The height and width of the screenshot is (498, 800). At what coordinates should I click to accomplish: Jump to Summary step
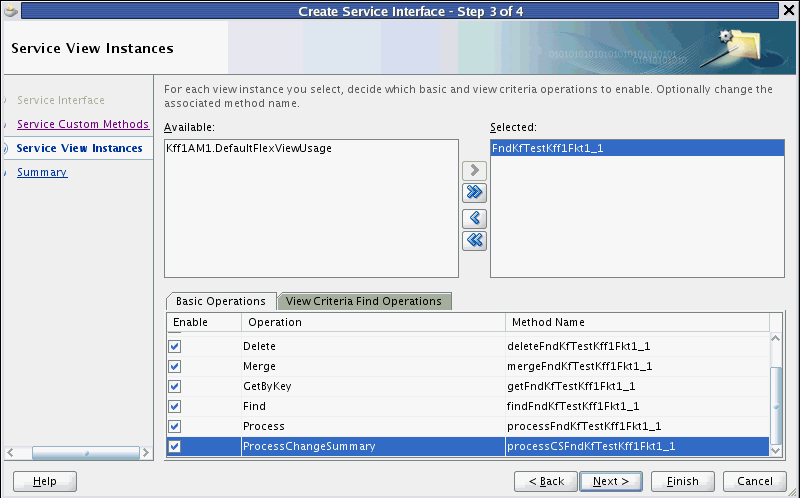(42, 172)
